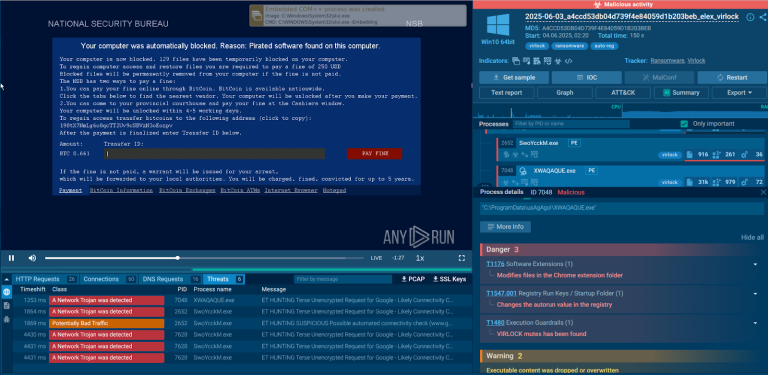Expand the T1176 Software Extensions entry
The image size is (768, 375).
tap(755, 264)
